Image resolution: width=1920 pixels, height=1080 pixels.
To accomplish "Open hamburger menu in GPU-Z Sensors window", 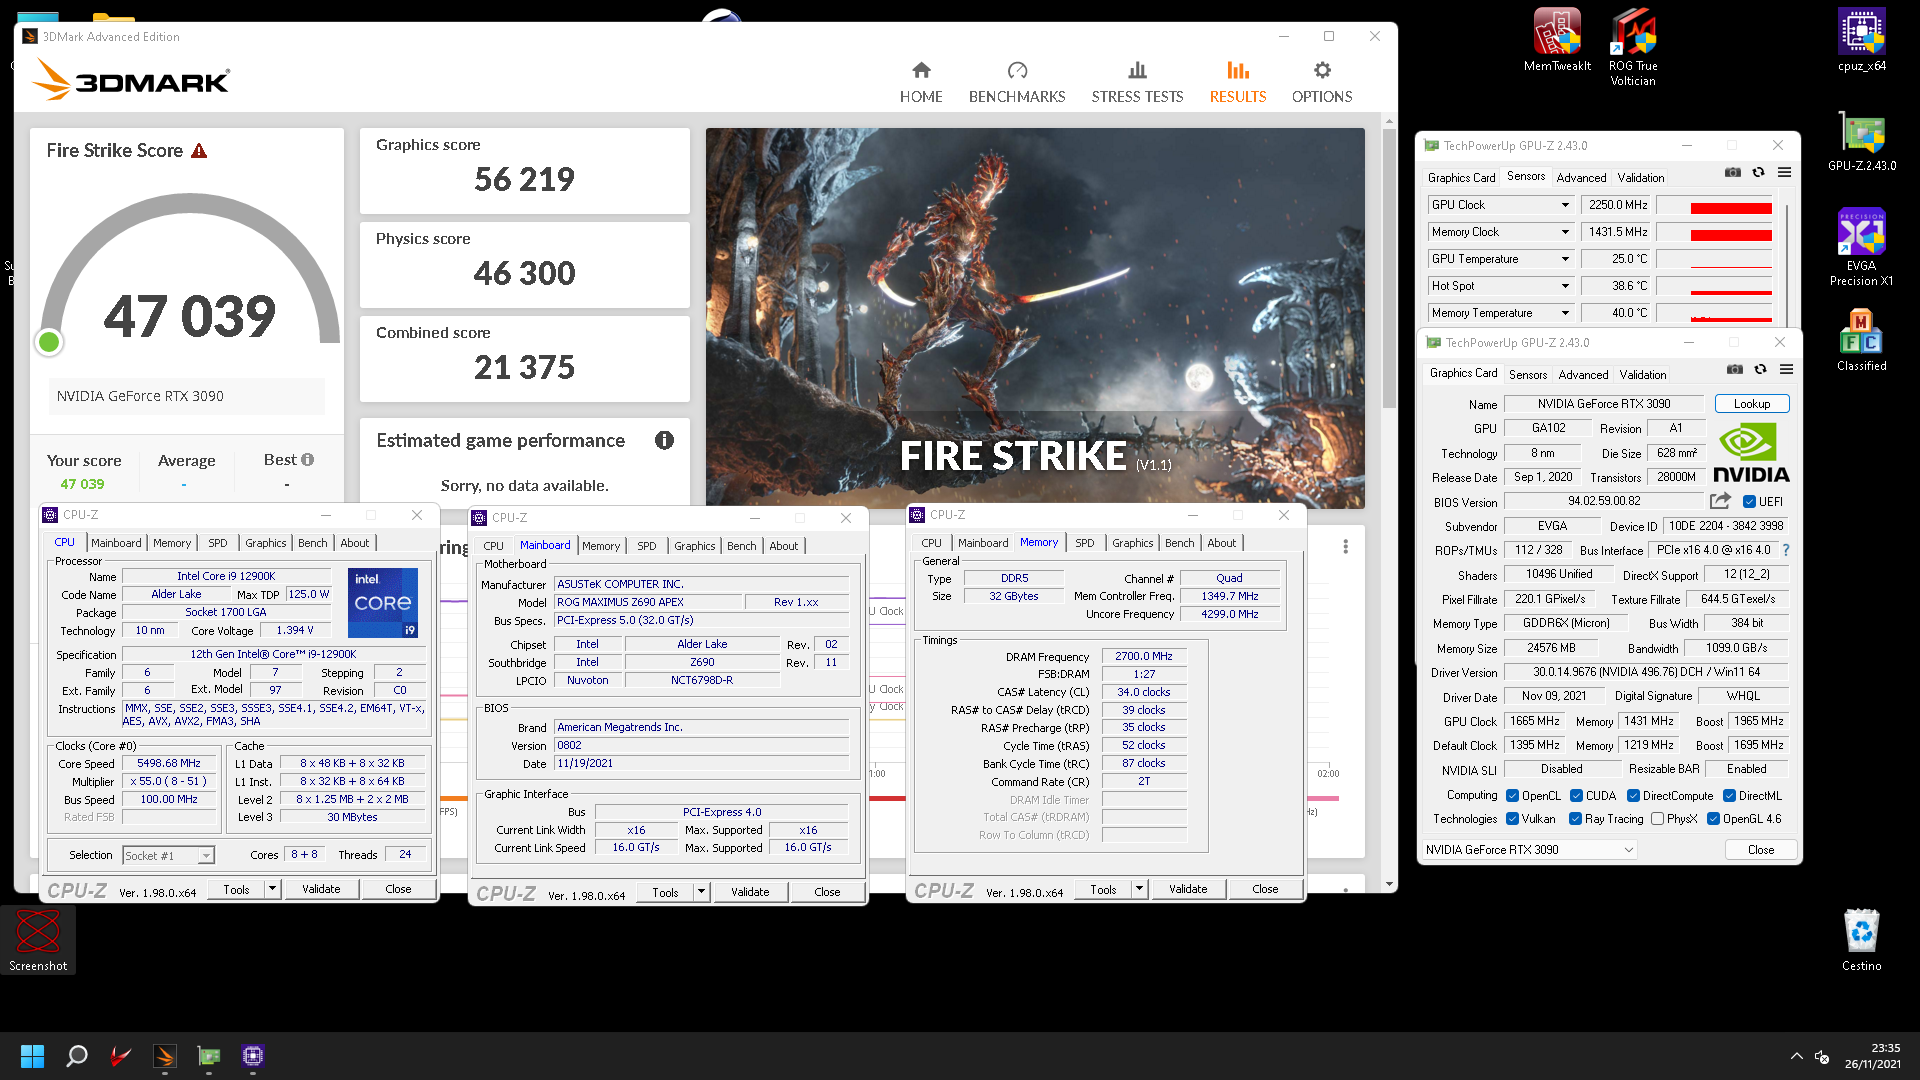I will [x=1784, y=173].
